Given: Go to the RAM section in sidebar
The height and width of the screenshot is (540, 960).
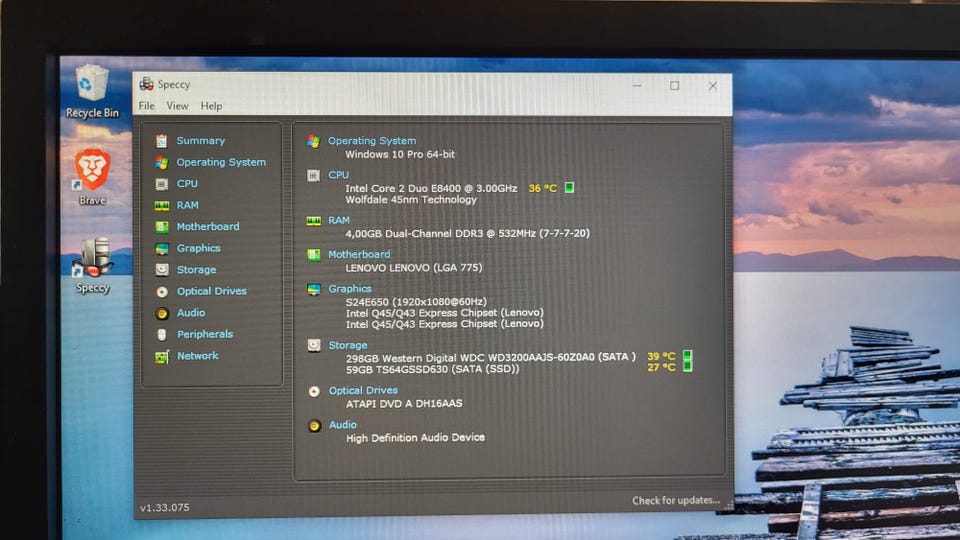Looking at the screenshot, I should coord(187,205).
